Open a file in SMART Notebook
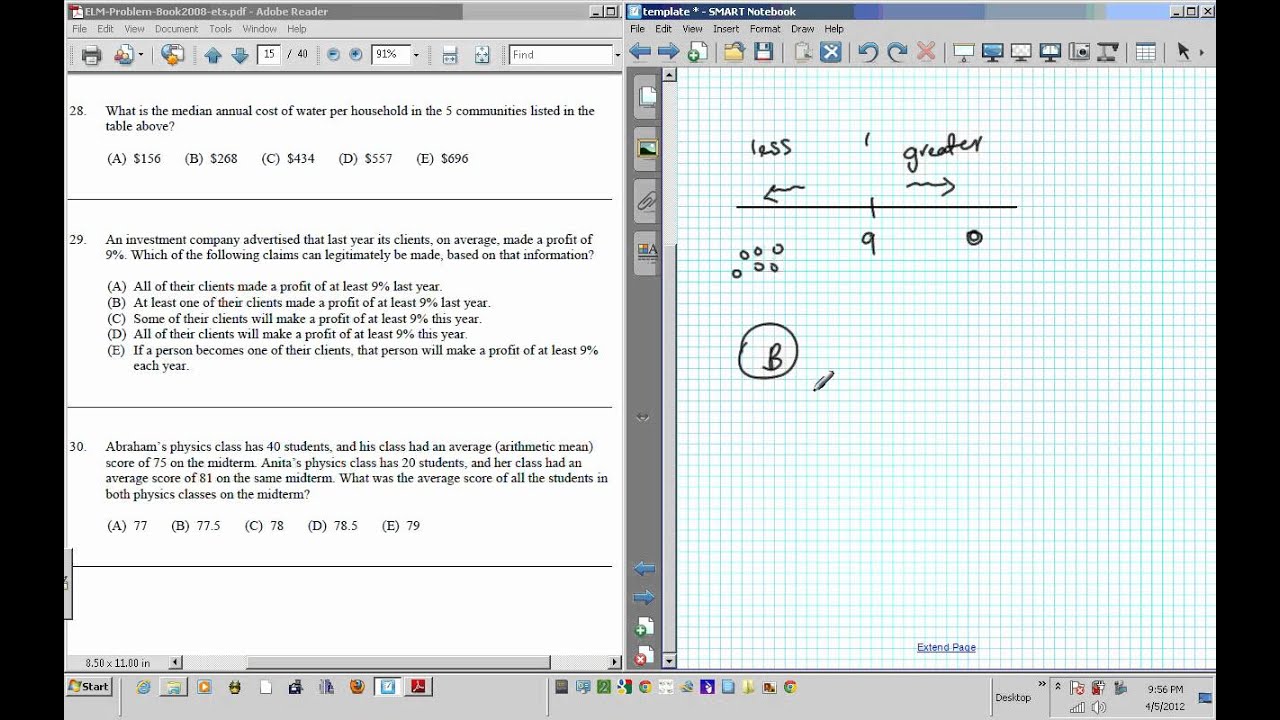 coord(735,52)
